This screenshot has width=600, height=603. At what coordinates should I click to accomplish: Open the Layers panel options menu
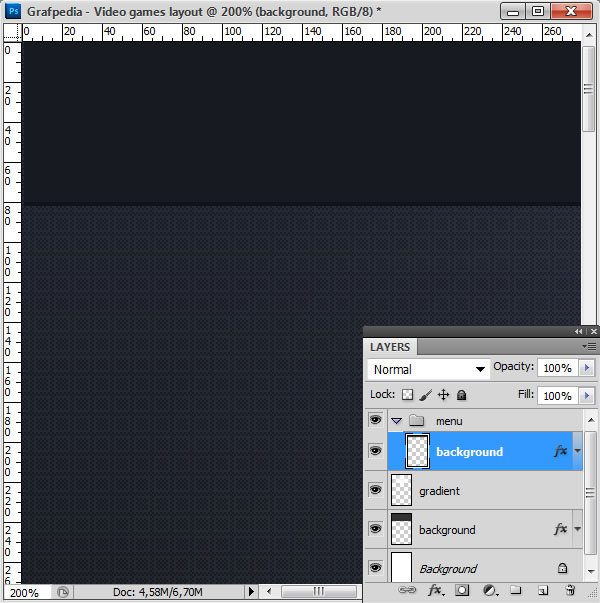pos(590,346)
